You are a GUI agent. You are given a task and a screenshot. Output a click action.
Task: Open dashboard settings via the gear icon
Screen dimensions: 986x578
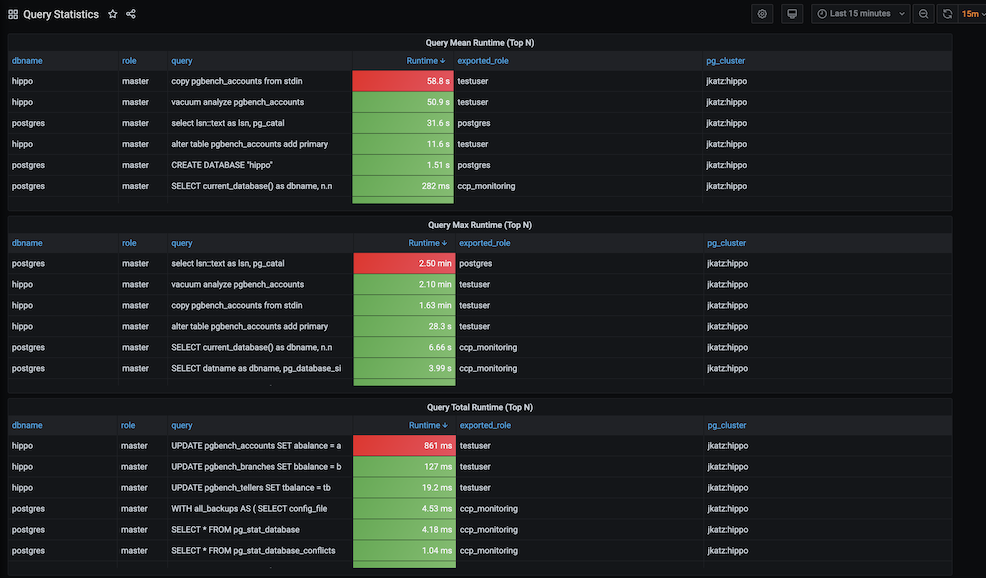pyautogui.click(x=762, y=13)
